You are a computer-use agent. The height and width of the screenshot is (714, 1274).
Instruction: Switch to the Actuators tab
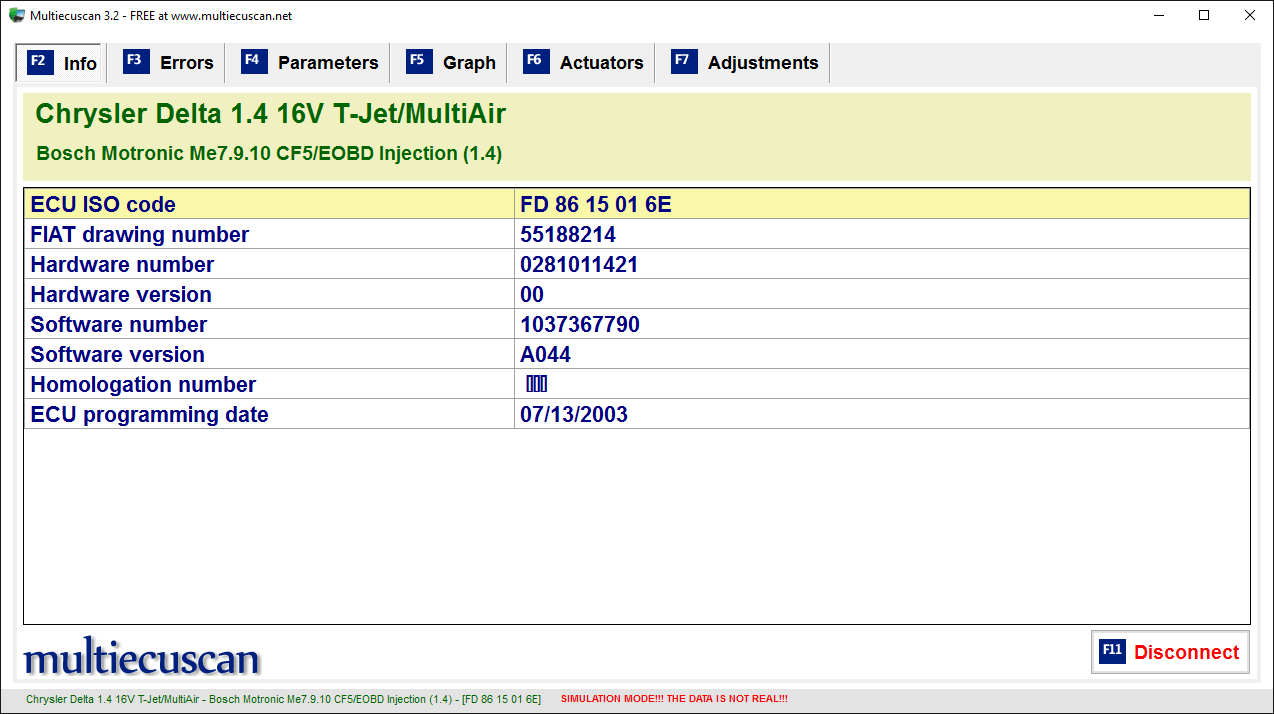600,62
